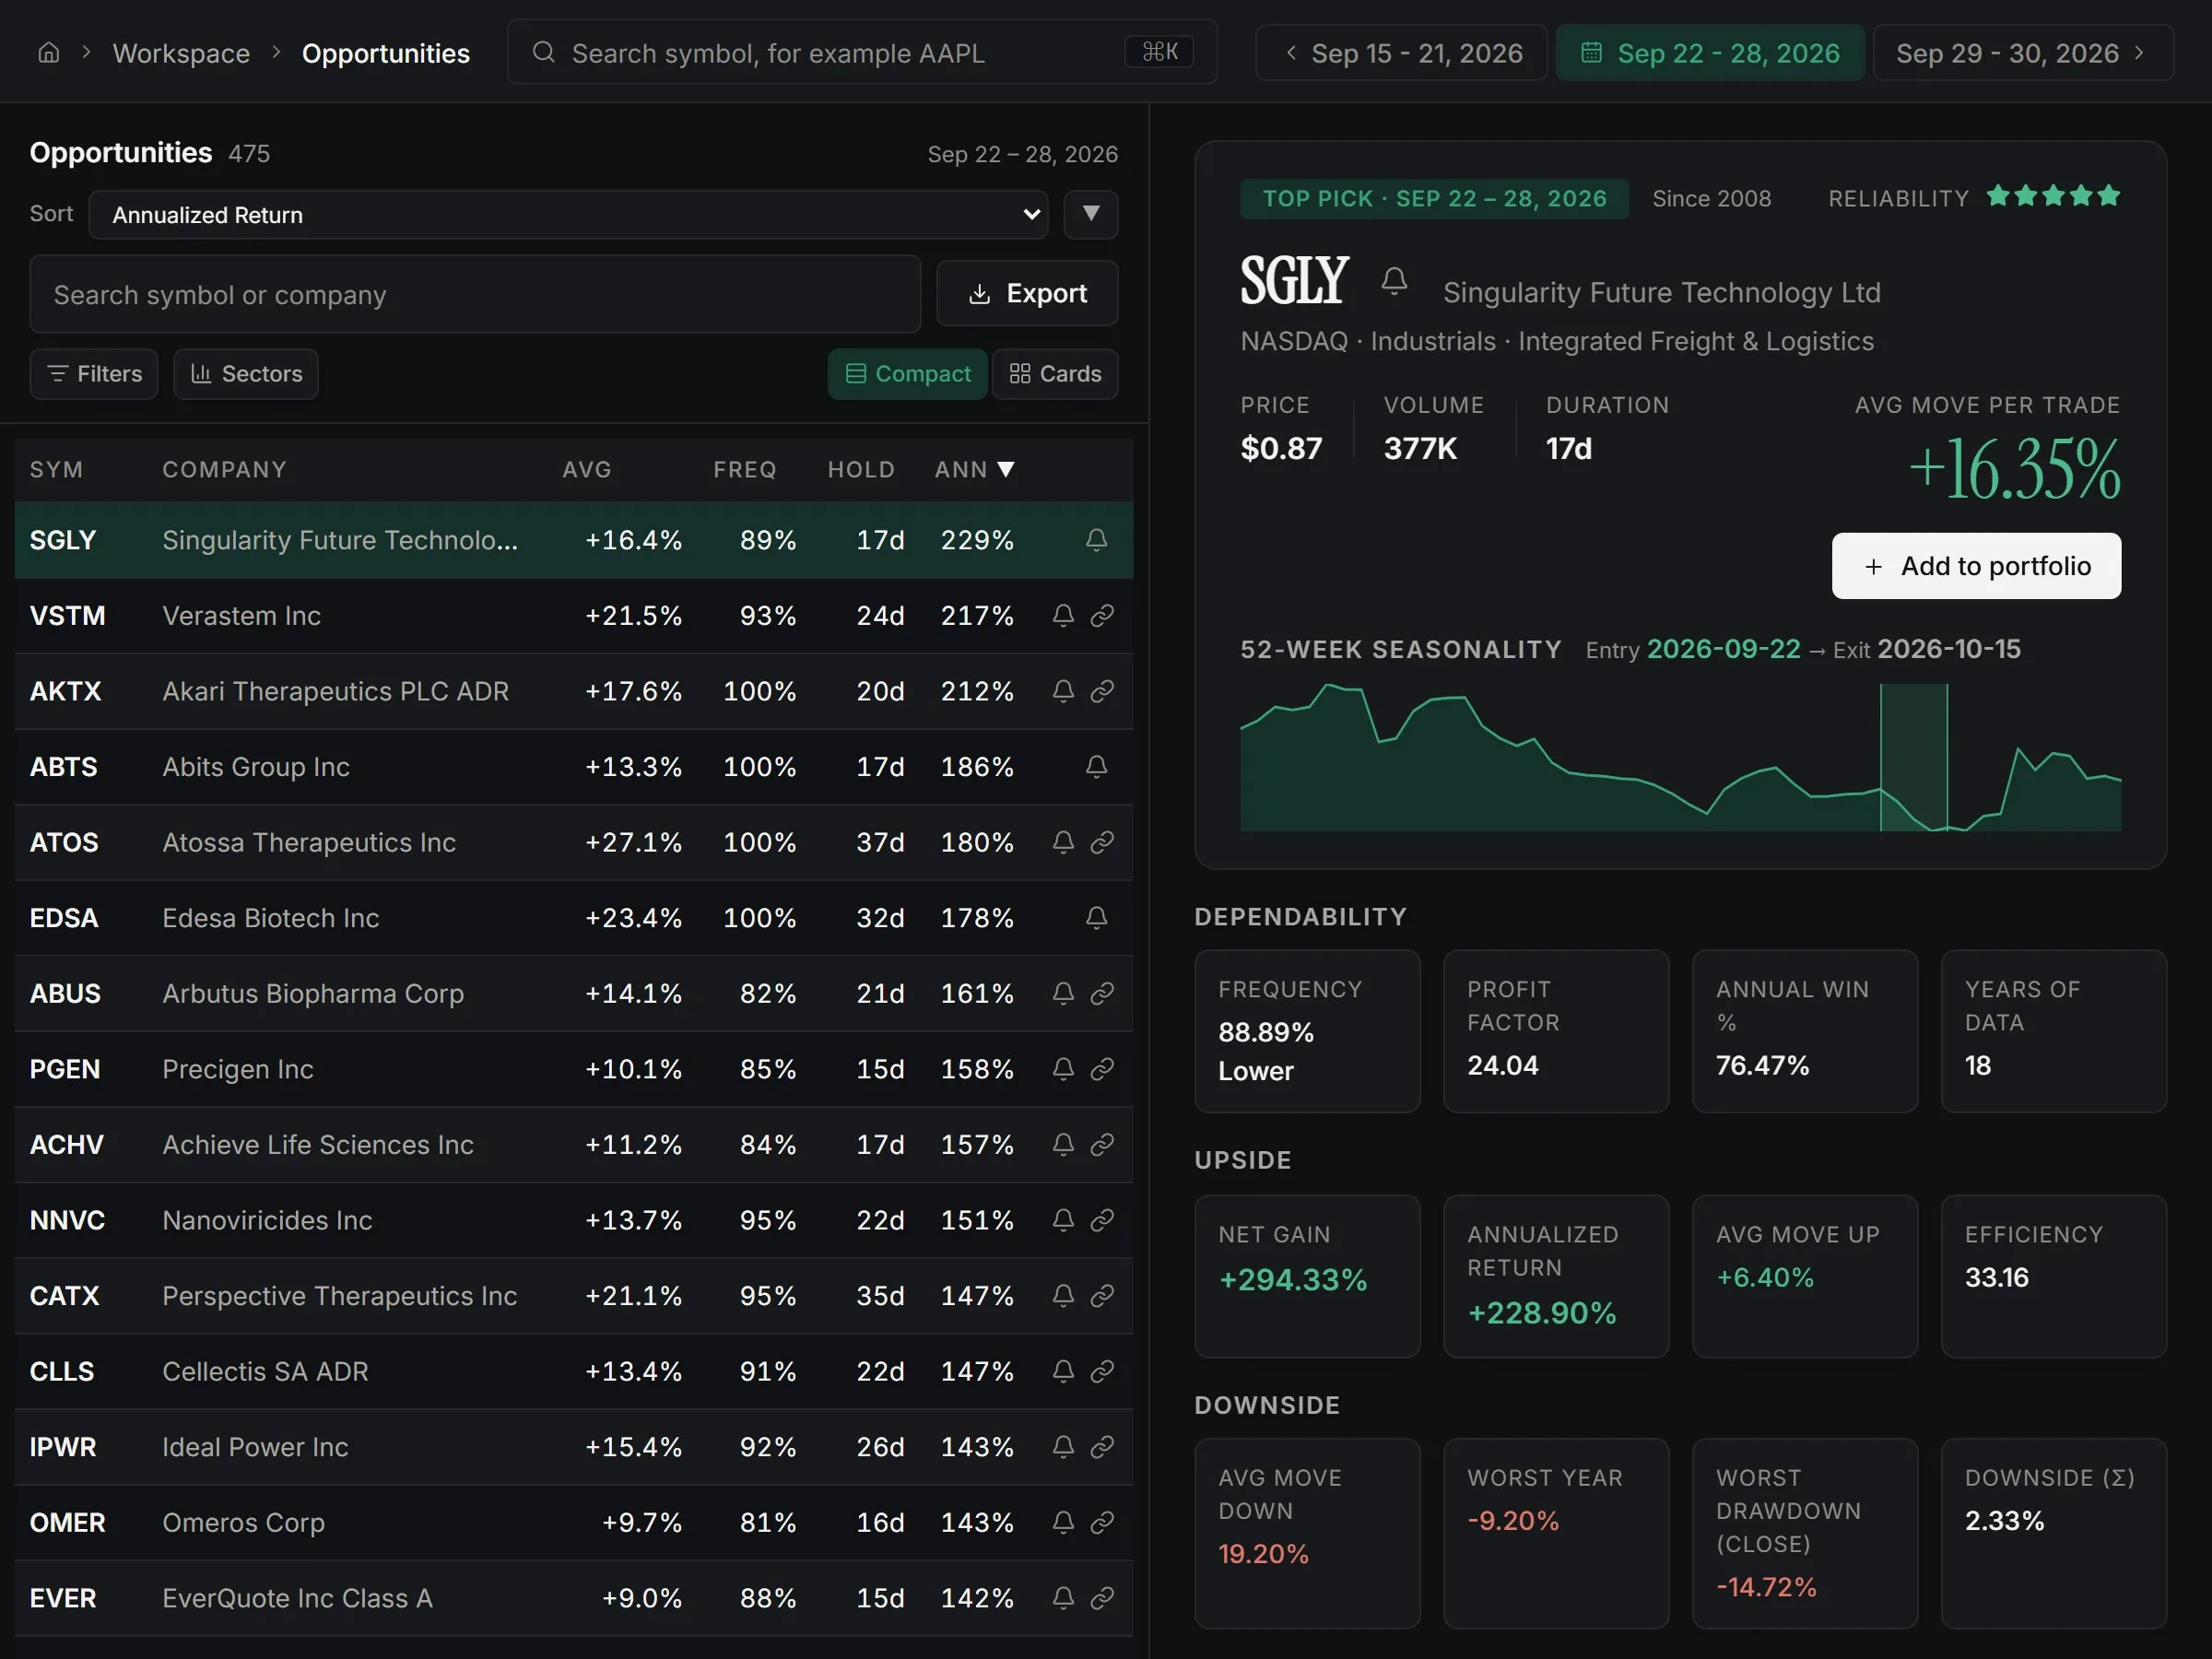Open Workspace breadcrumb link
Screen dimensions: 2212x1659
[181, 53]
